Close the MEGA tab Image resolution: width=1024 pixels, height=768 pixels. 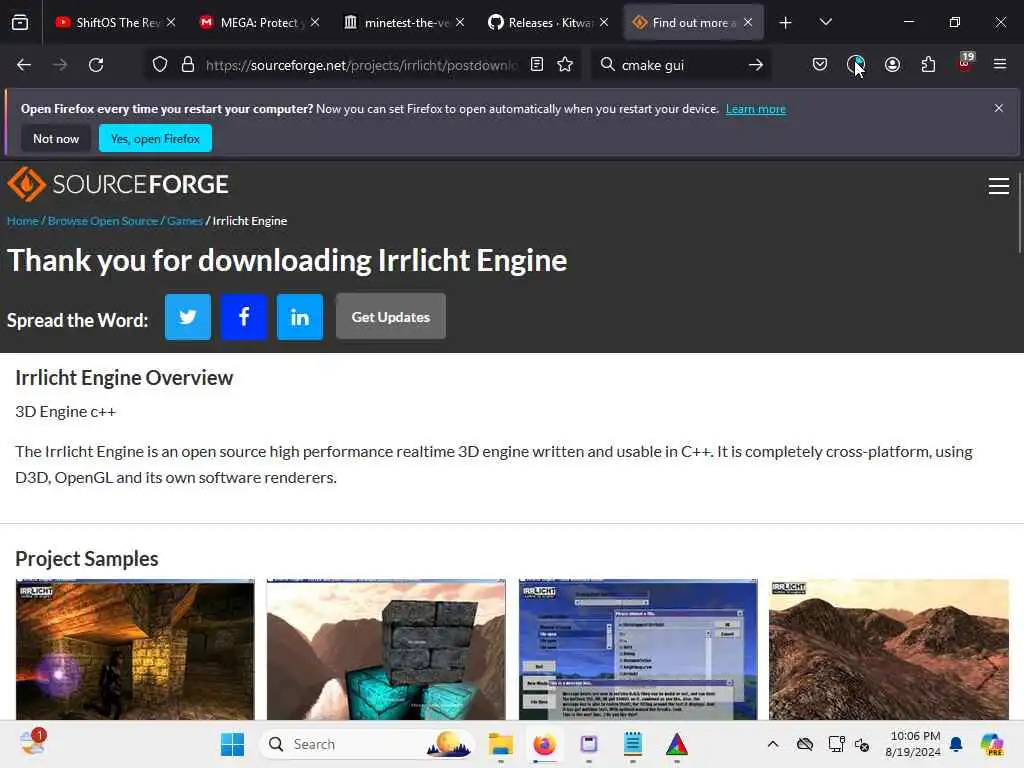tap(315, 22)
